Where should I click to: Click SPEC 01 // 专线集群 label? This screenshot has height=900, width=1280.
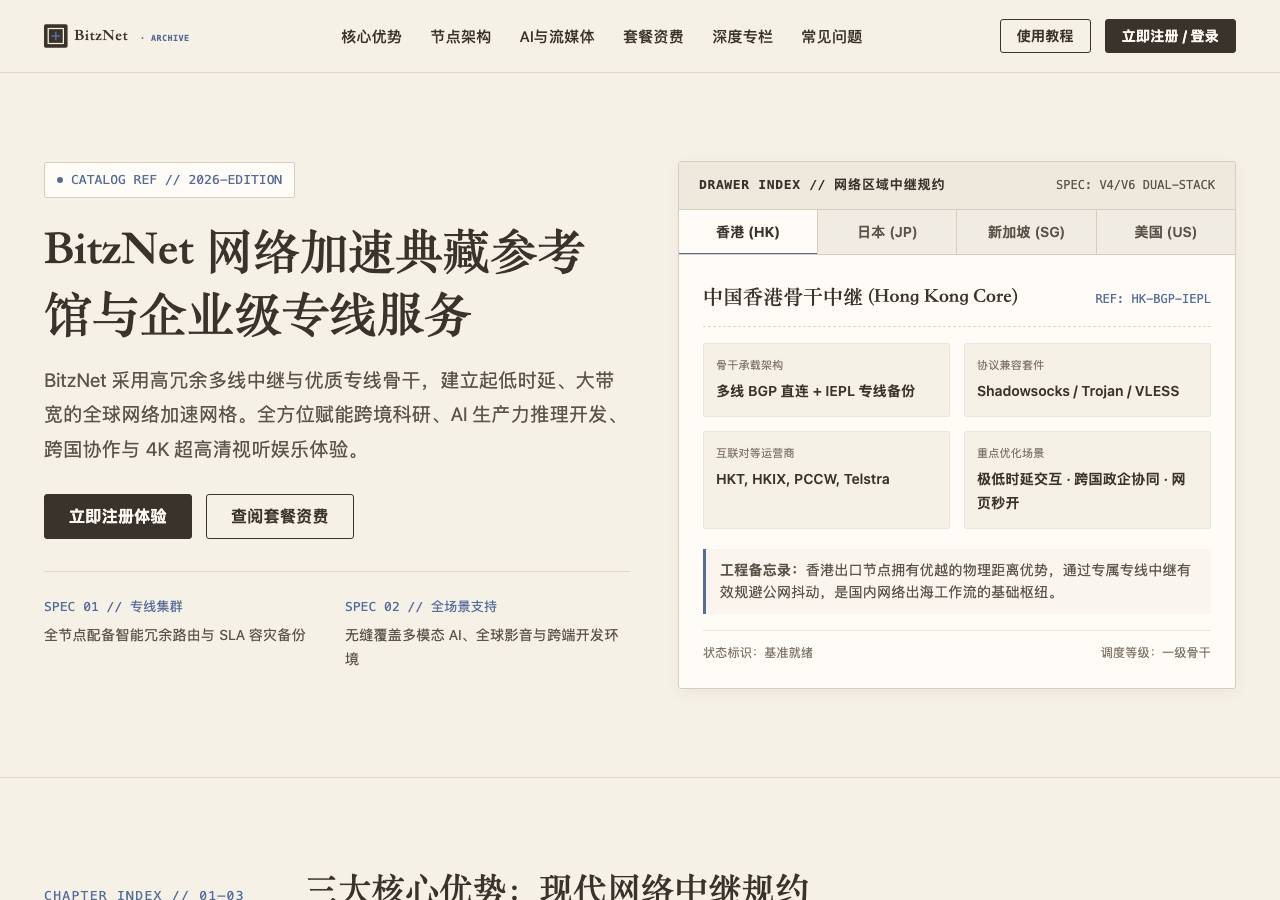pyautogui.click(x=113, y=606)
